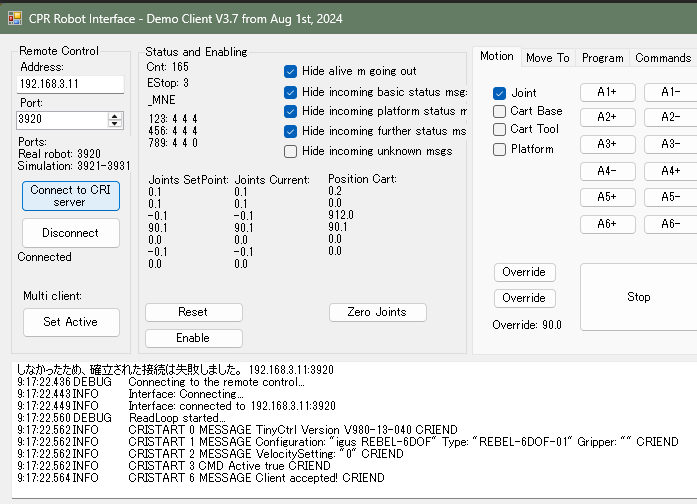Click the app icon in title bar
The image size is (697, 504).
point(15,16)
